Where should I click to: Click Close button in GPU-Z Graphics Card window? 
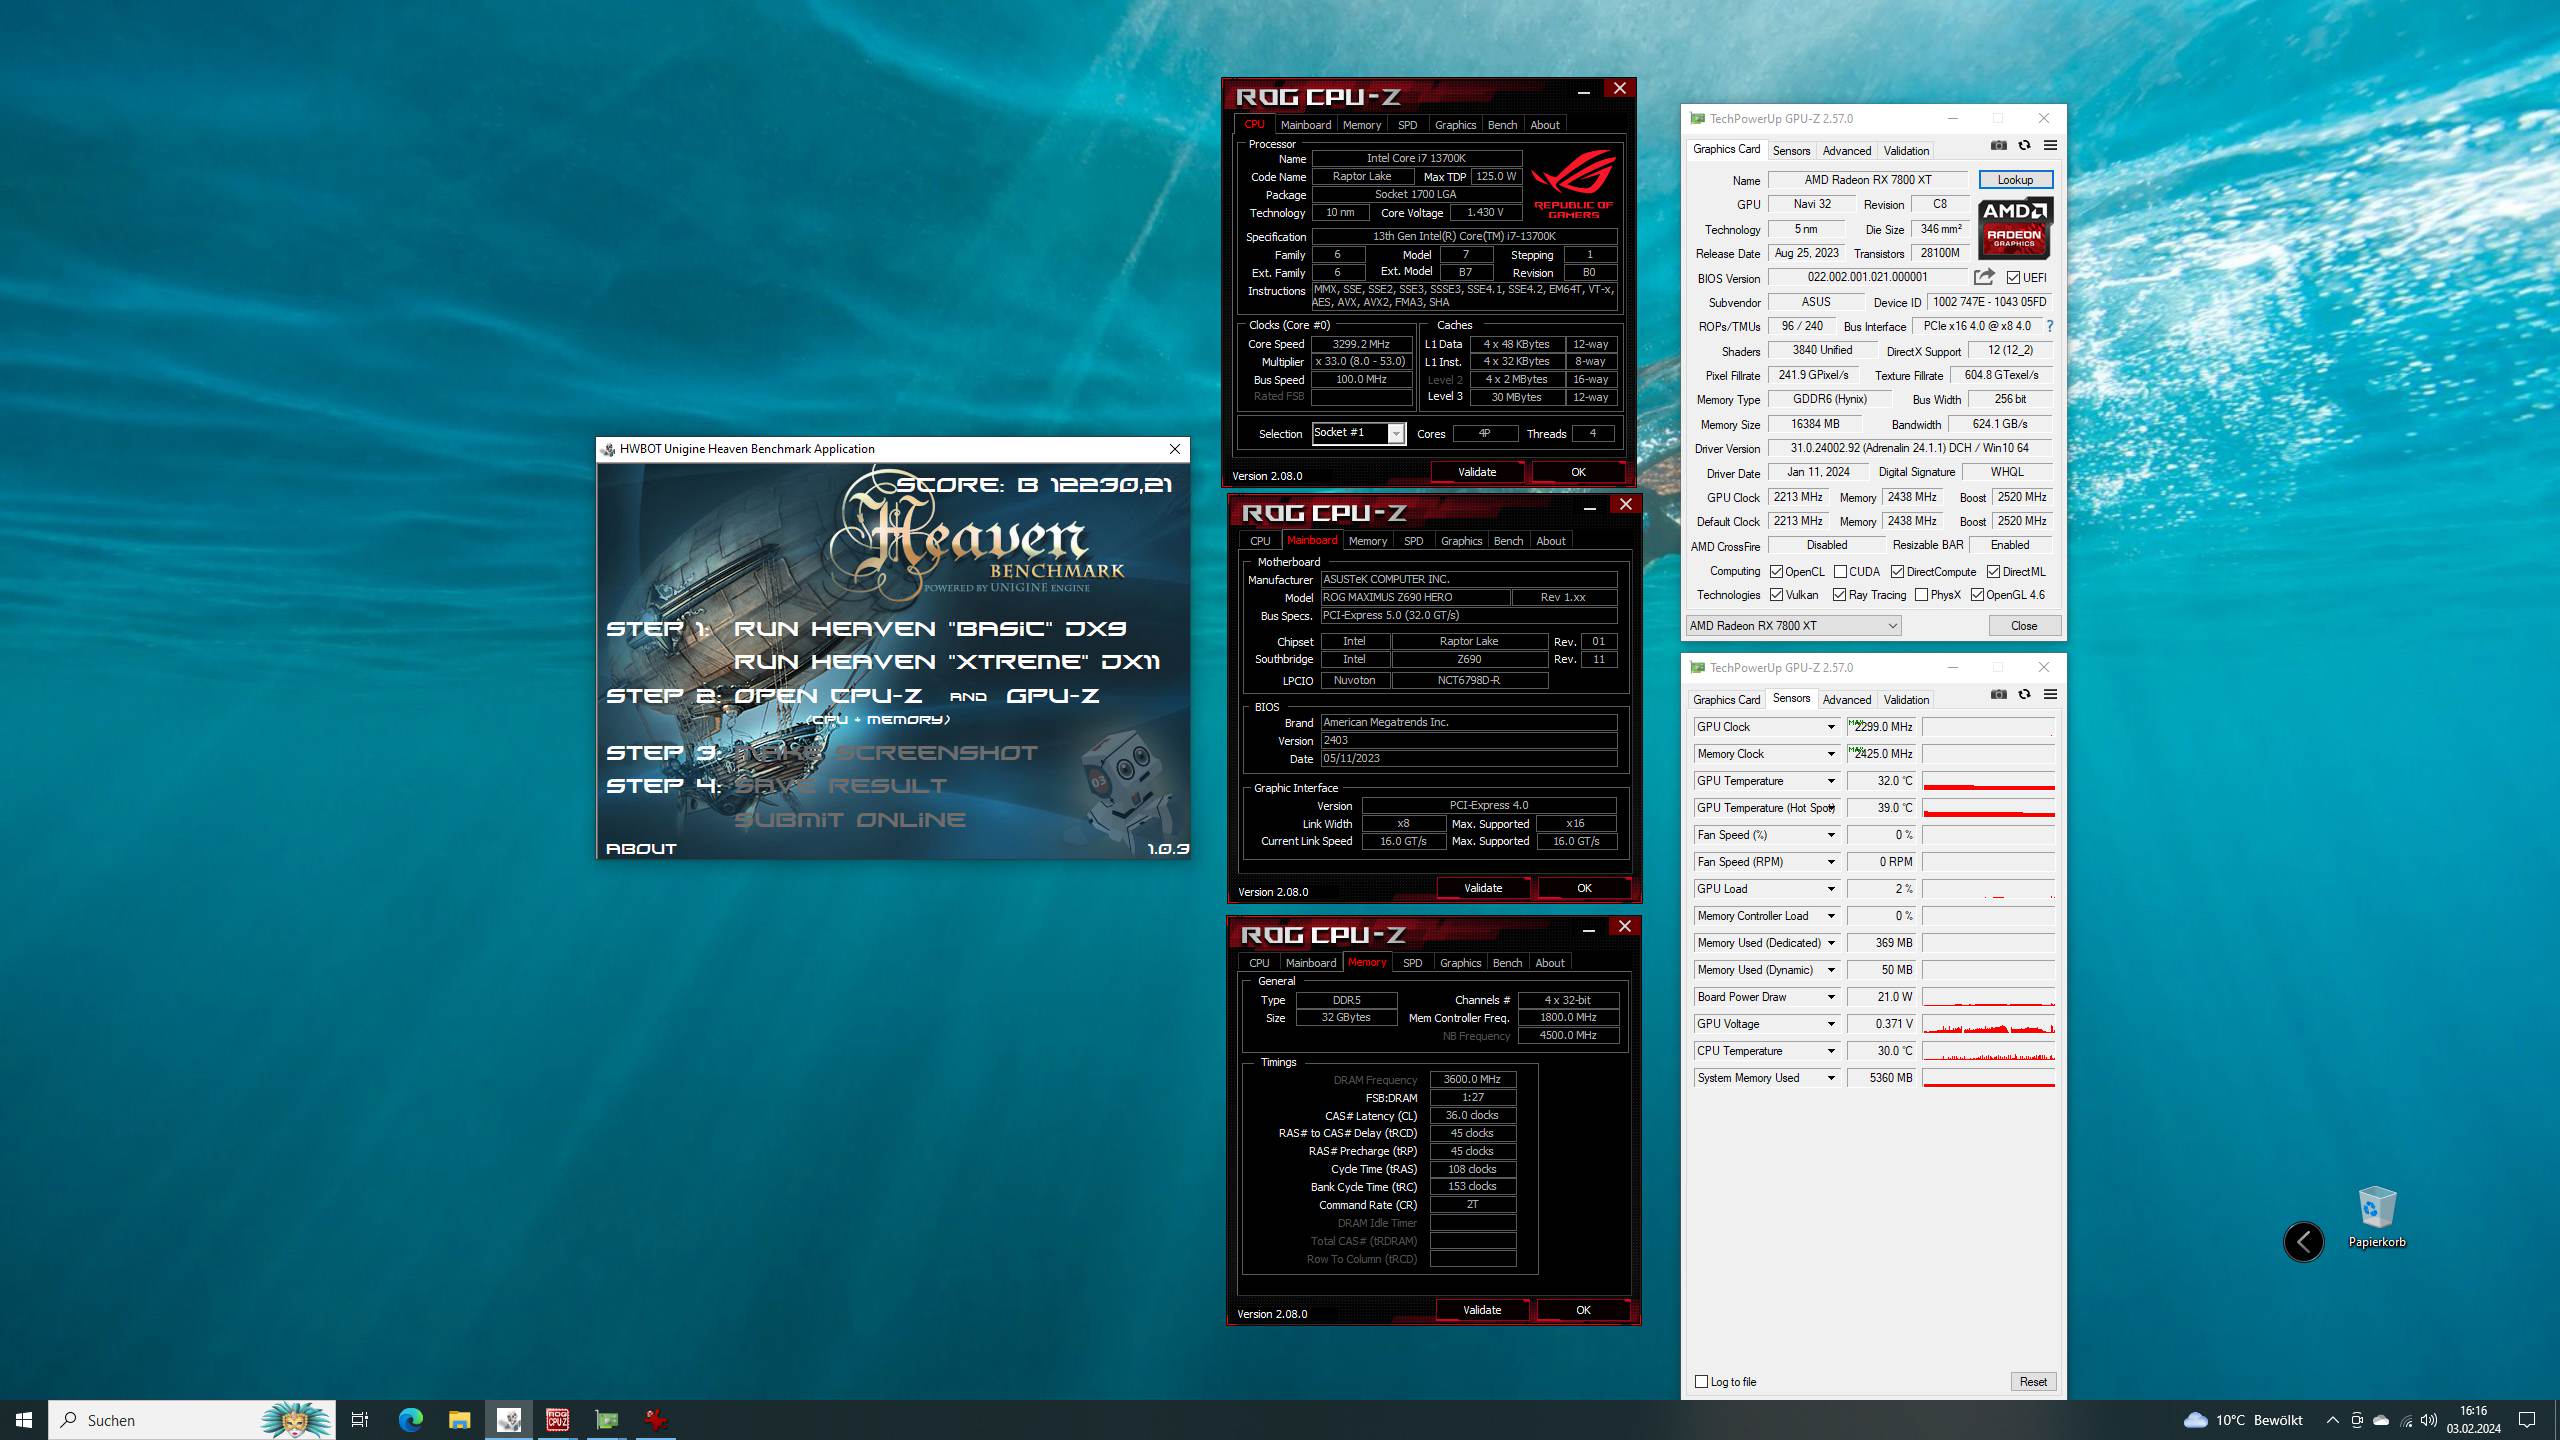point(2024,626)
